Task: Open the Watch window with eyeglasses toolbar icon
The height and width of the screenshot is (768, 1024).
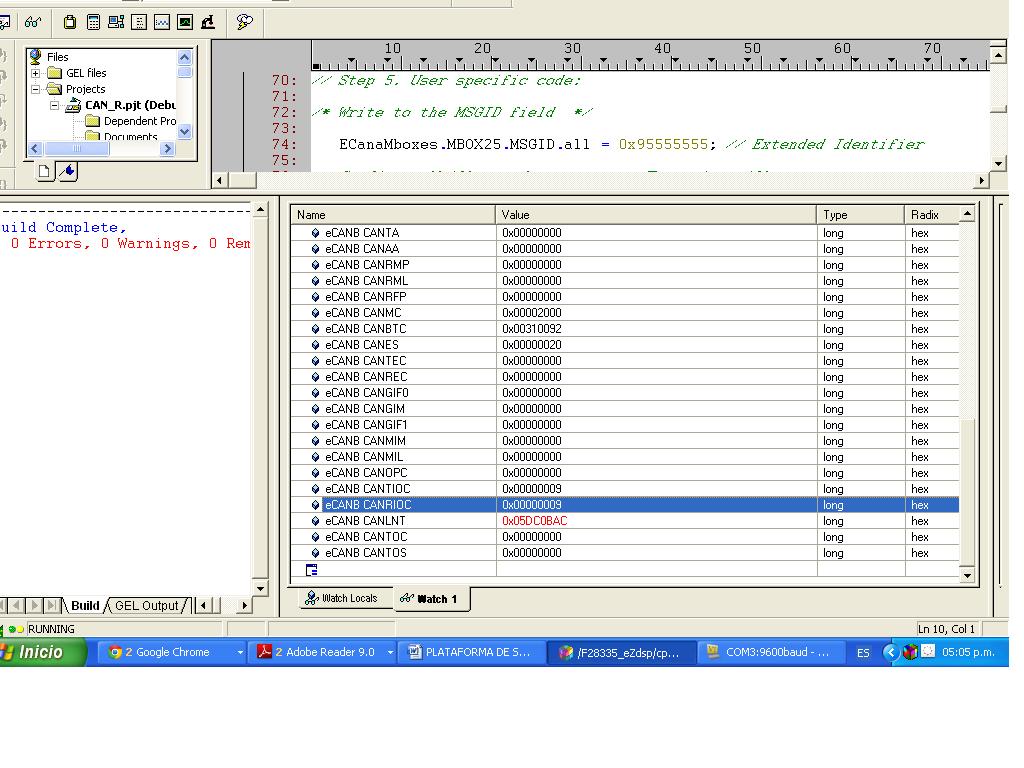Action: (x=33, y=20)
